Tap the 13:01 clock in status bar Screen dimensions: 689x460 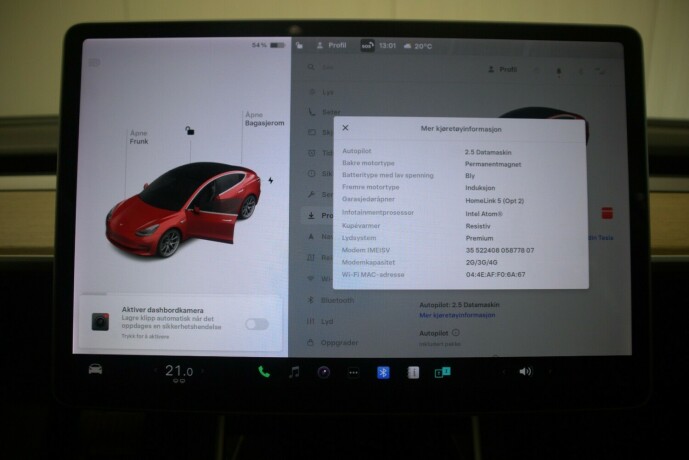(x=387, y=45)
